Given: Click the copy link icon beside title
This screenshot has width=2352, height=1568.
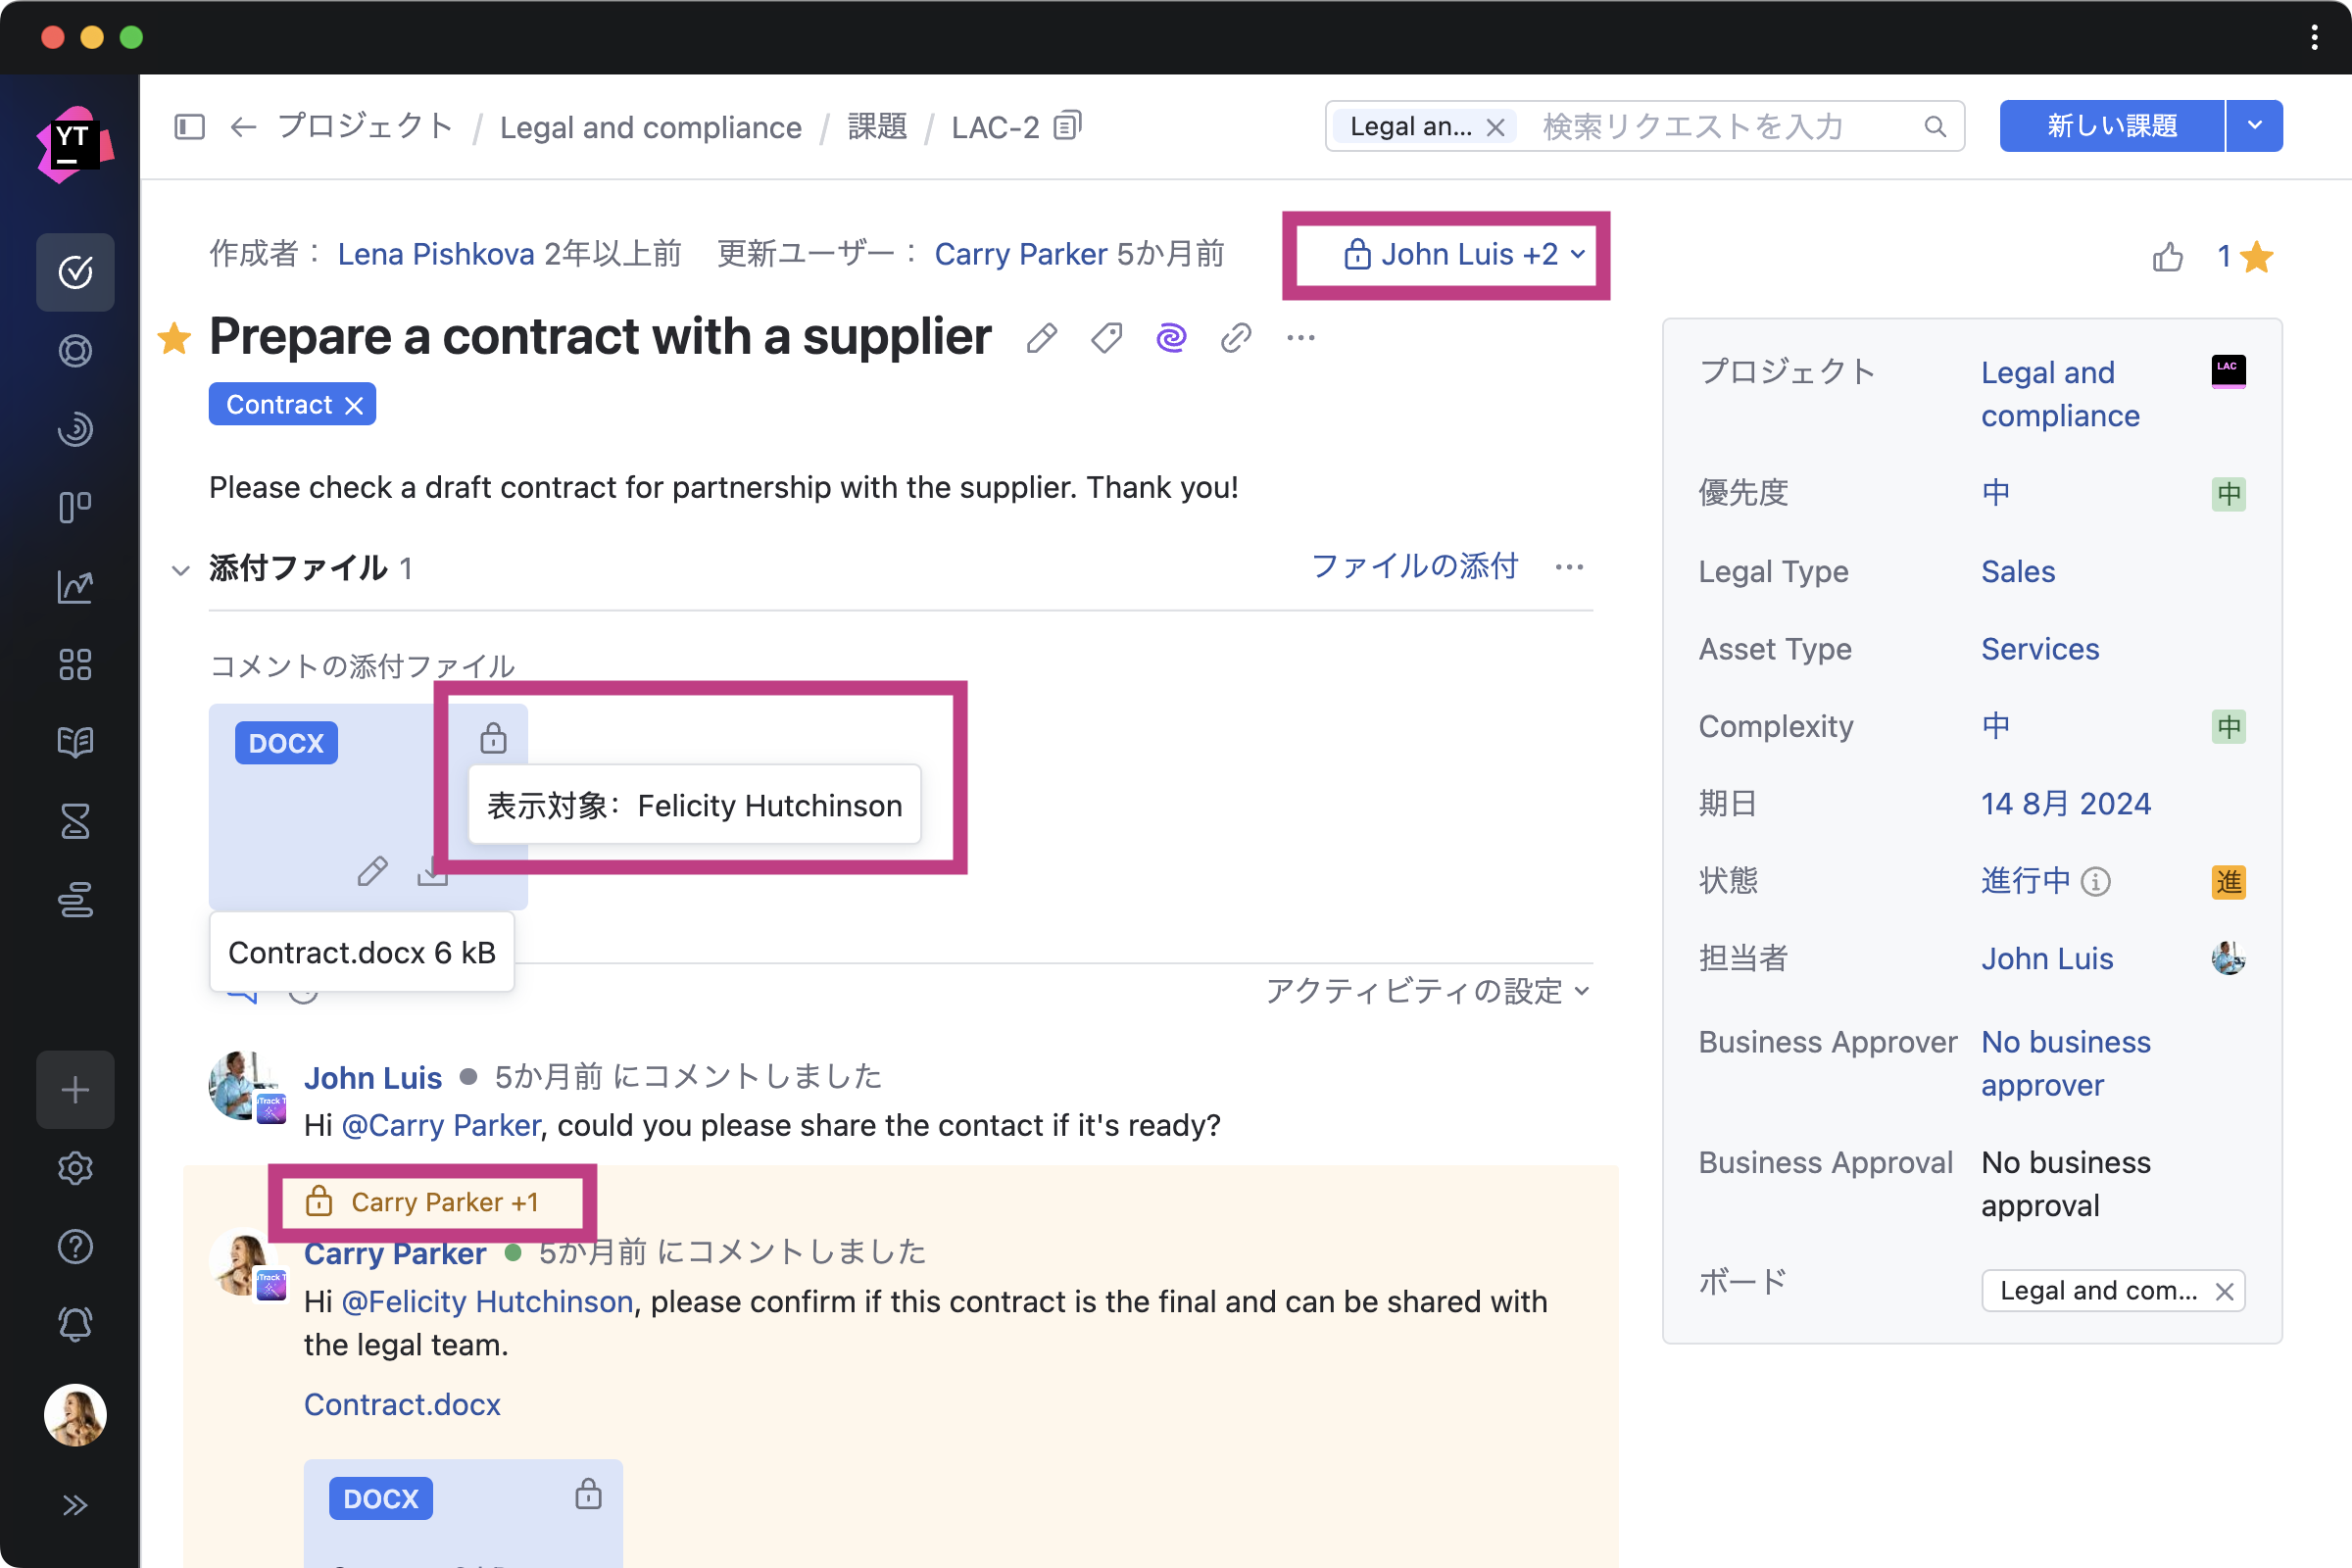Looking at the screenshot, I should pos(1236,338).
